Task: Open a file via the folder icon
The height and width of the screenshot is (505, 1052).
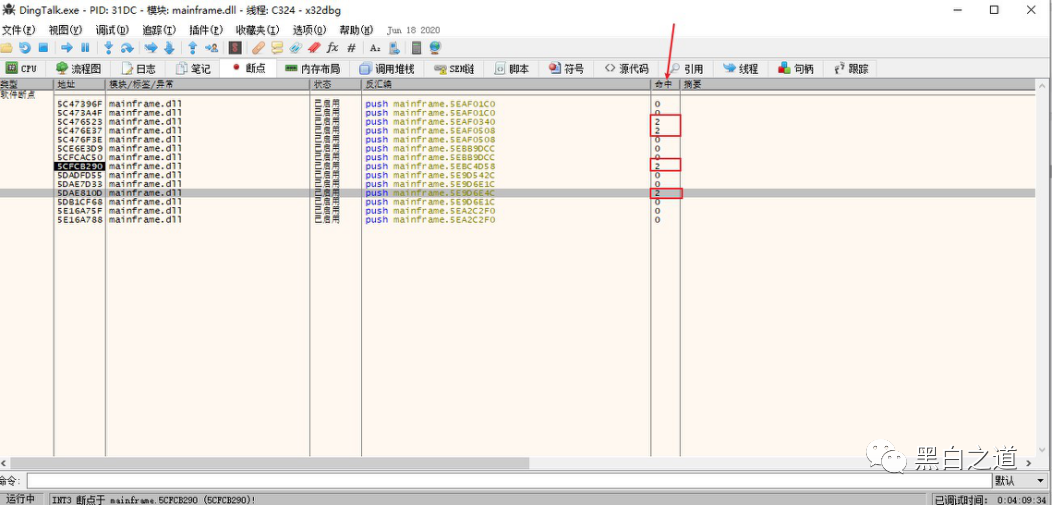Action: pos(7,48)
